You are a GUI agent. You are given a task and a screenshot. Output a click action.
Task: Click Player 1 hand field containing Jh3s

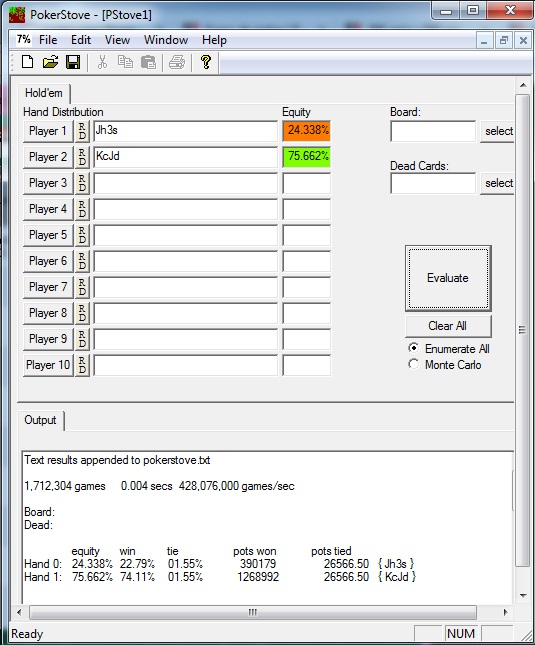pos(185,131)
